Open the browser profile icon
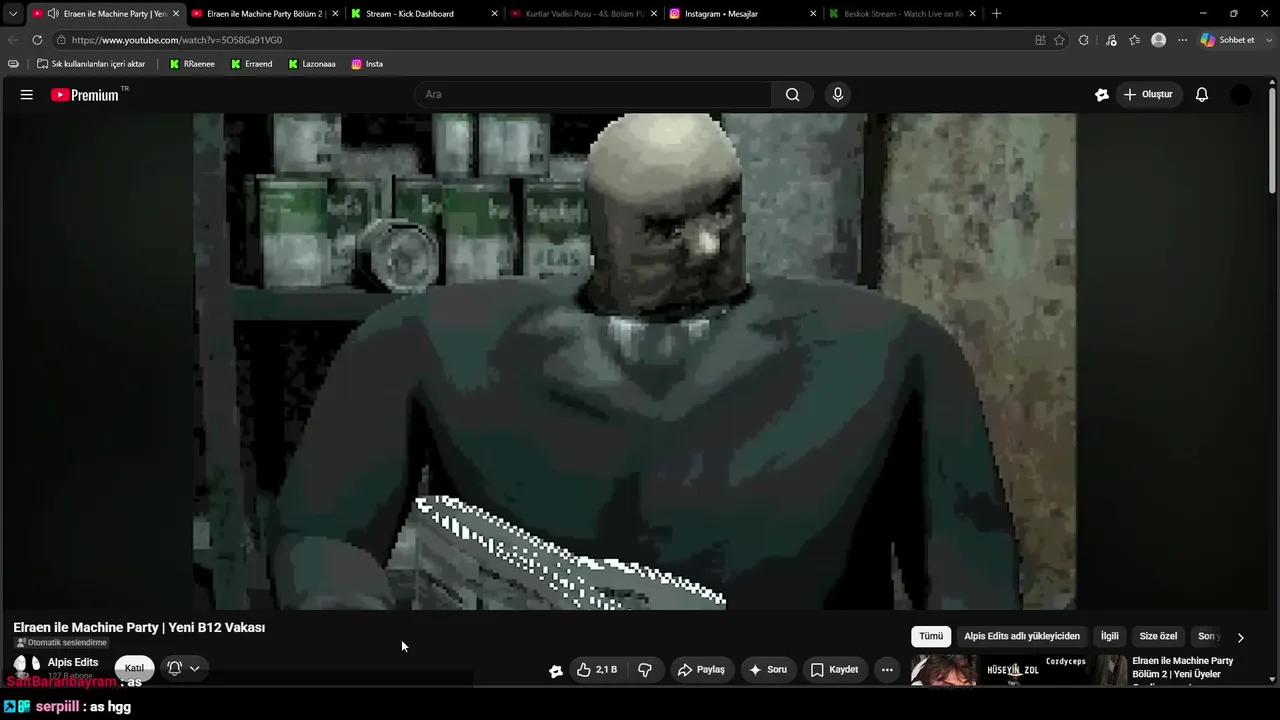This screenshot has height=720, width=1280. [1158, 40]
